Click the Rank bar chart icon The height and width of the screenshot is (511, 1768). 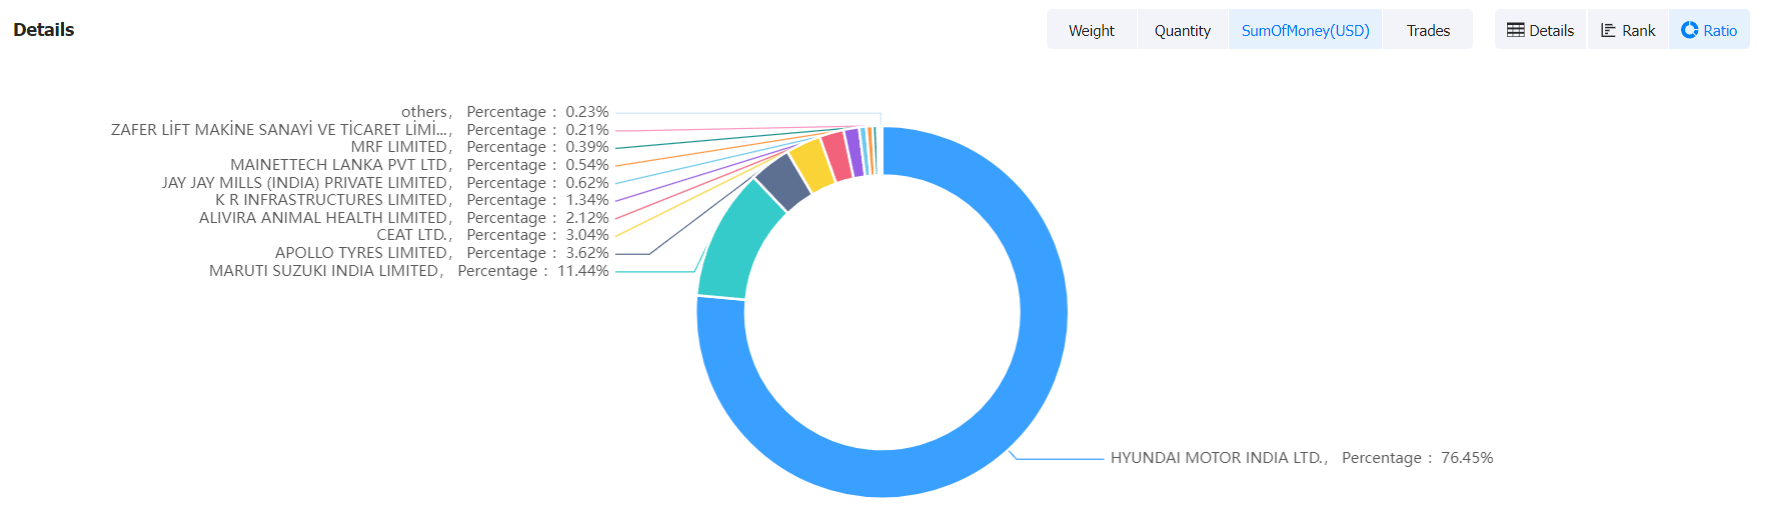tap(1608, 30)
